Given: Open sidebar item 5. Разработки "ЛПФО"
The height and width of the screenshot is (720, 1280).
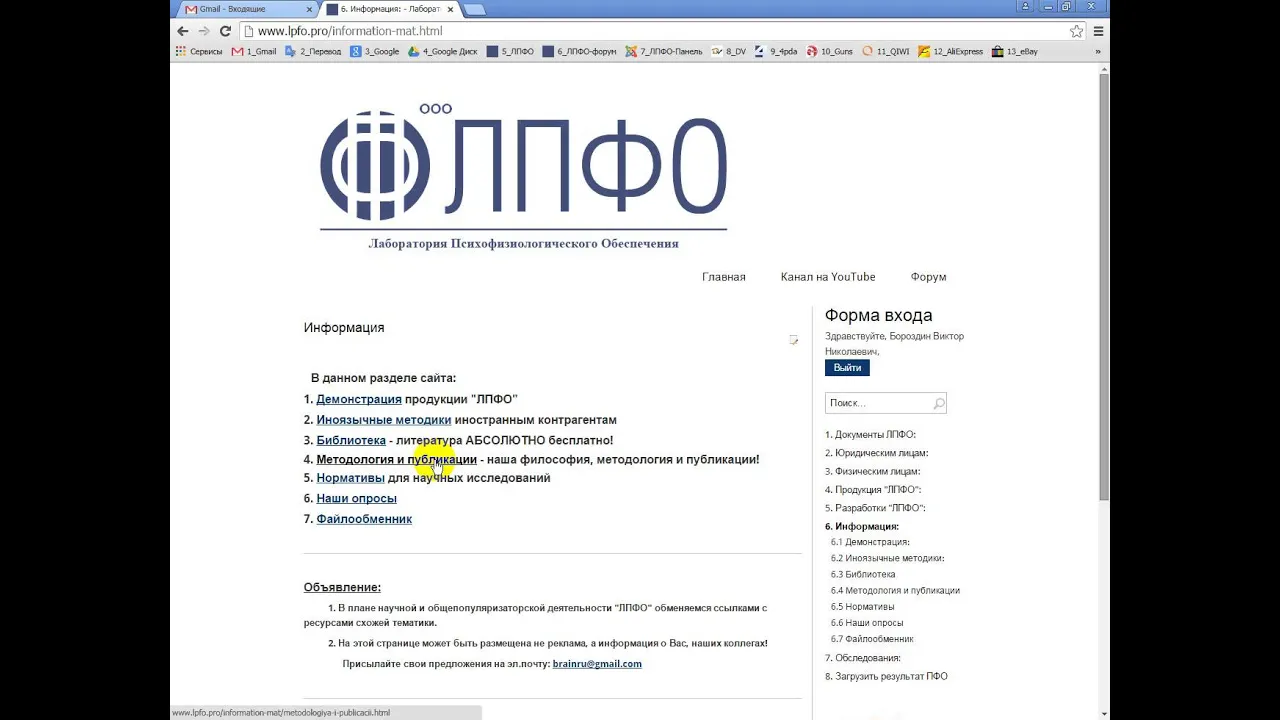Looking at the screenshot, I should click(x=875, y=508).
